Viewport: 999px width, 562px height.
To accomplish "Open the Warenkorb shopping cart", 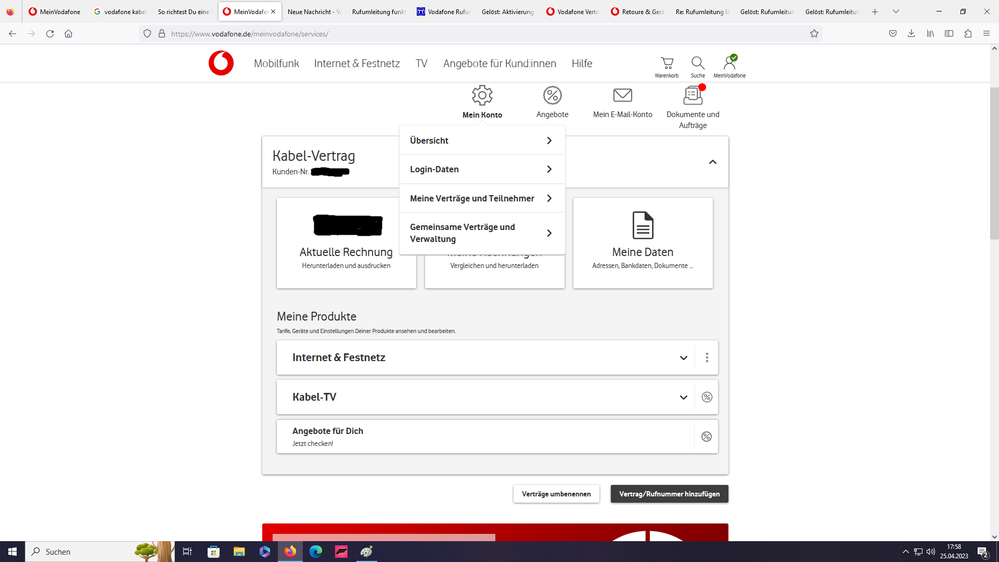I will click(666, 66).
